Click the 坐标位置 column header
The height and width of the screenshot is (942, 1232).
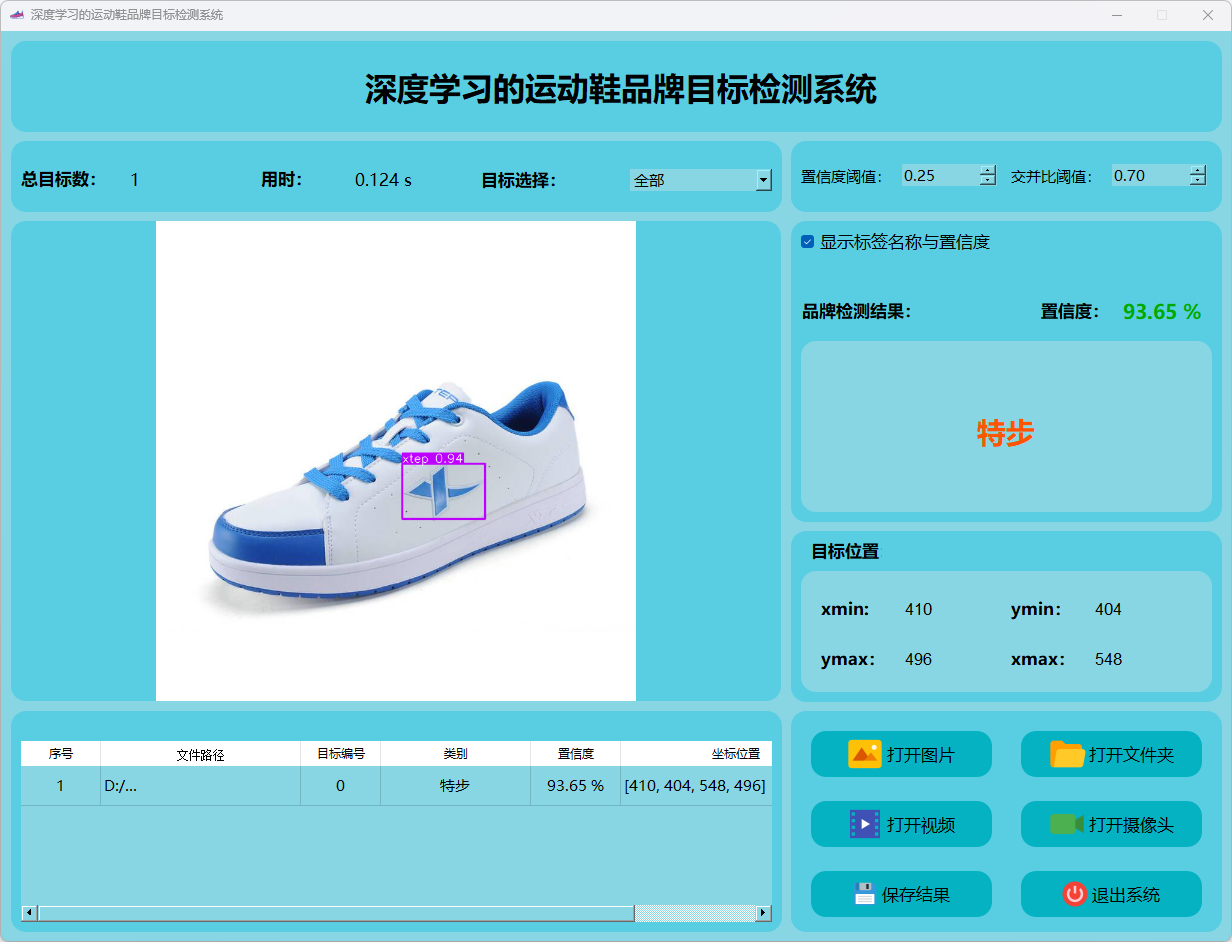click(x=696, y=754)
